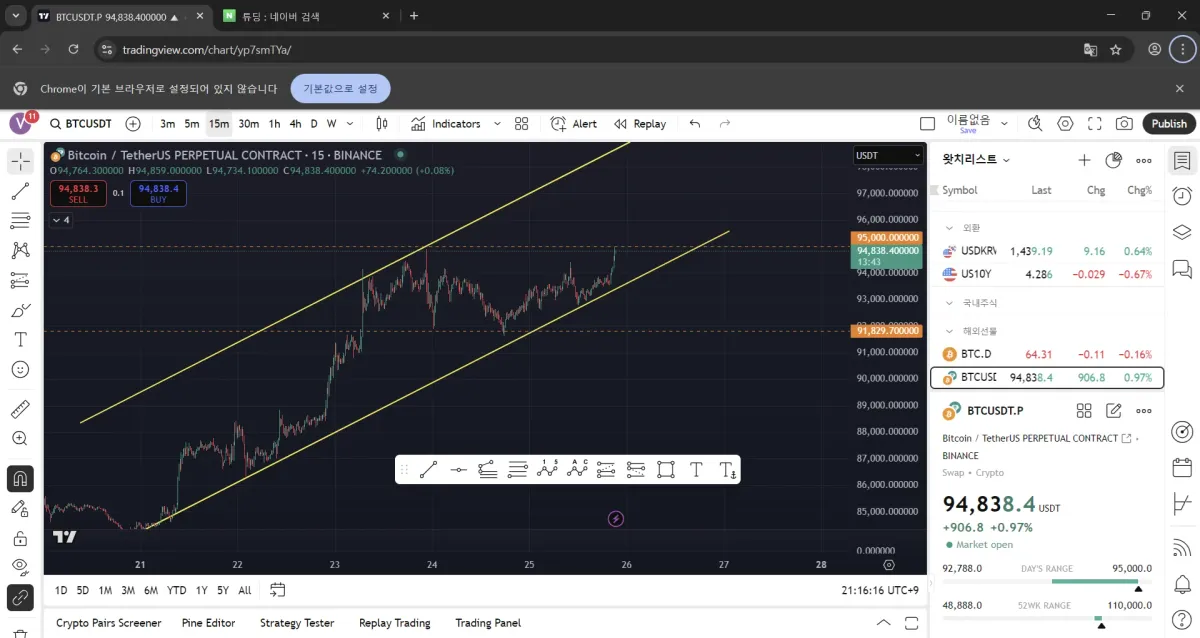
Task: Open the Indicators dialog
Action: [446, 124]
